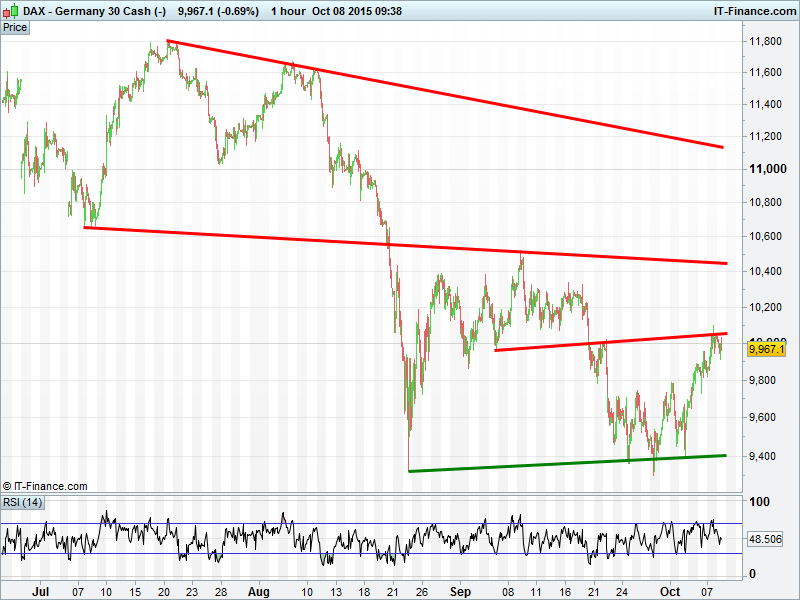Click the Aug month label on time axis
Screen dimensions: 800x600
click(258, 591)
